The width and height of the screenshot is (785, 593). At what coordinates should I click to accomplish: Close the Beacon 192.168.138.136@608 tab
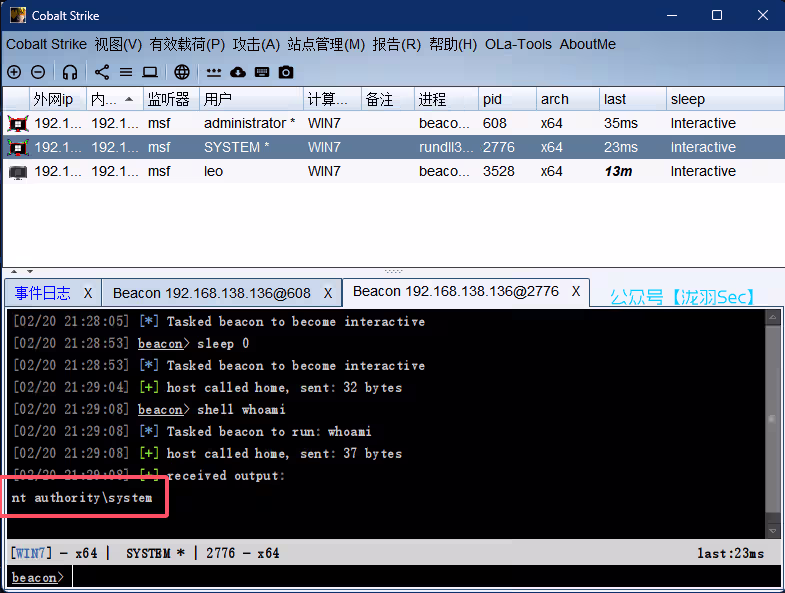[327, 293]
